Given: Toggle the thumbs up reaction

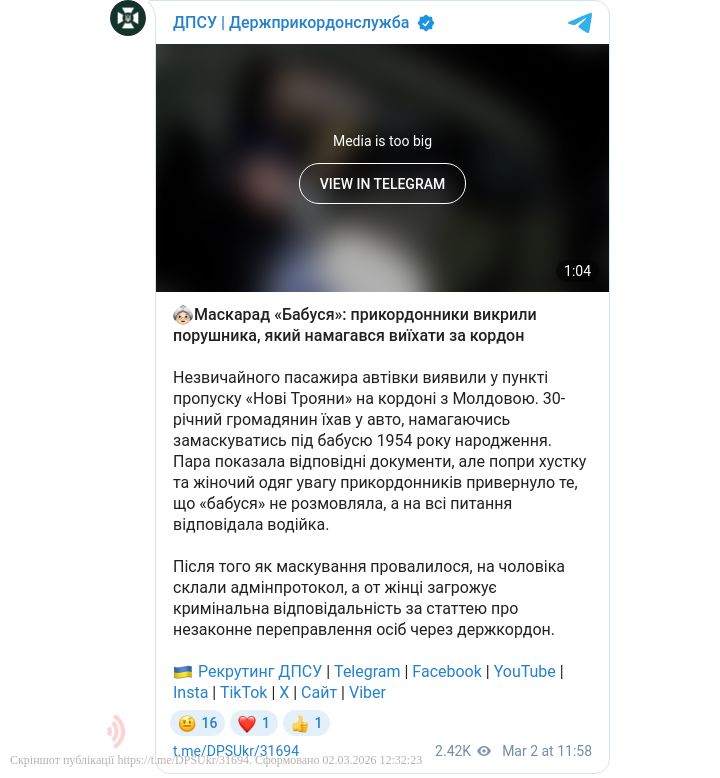Looking at the screenshot, I should (306, 723).
